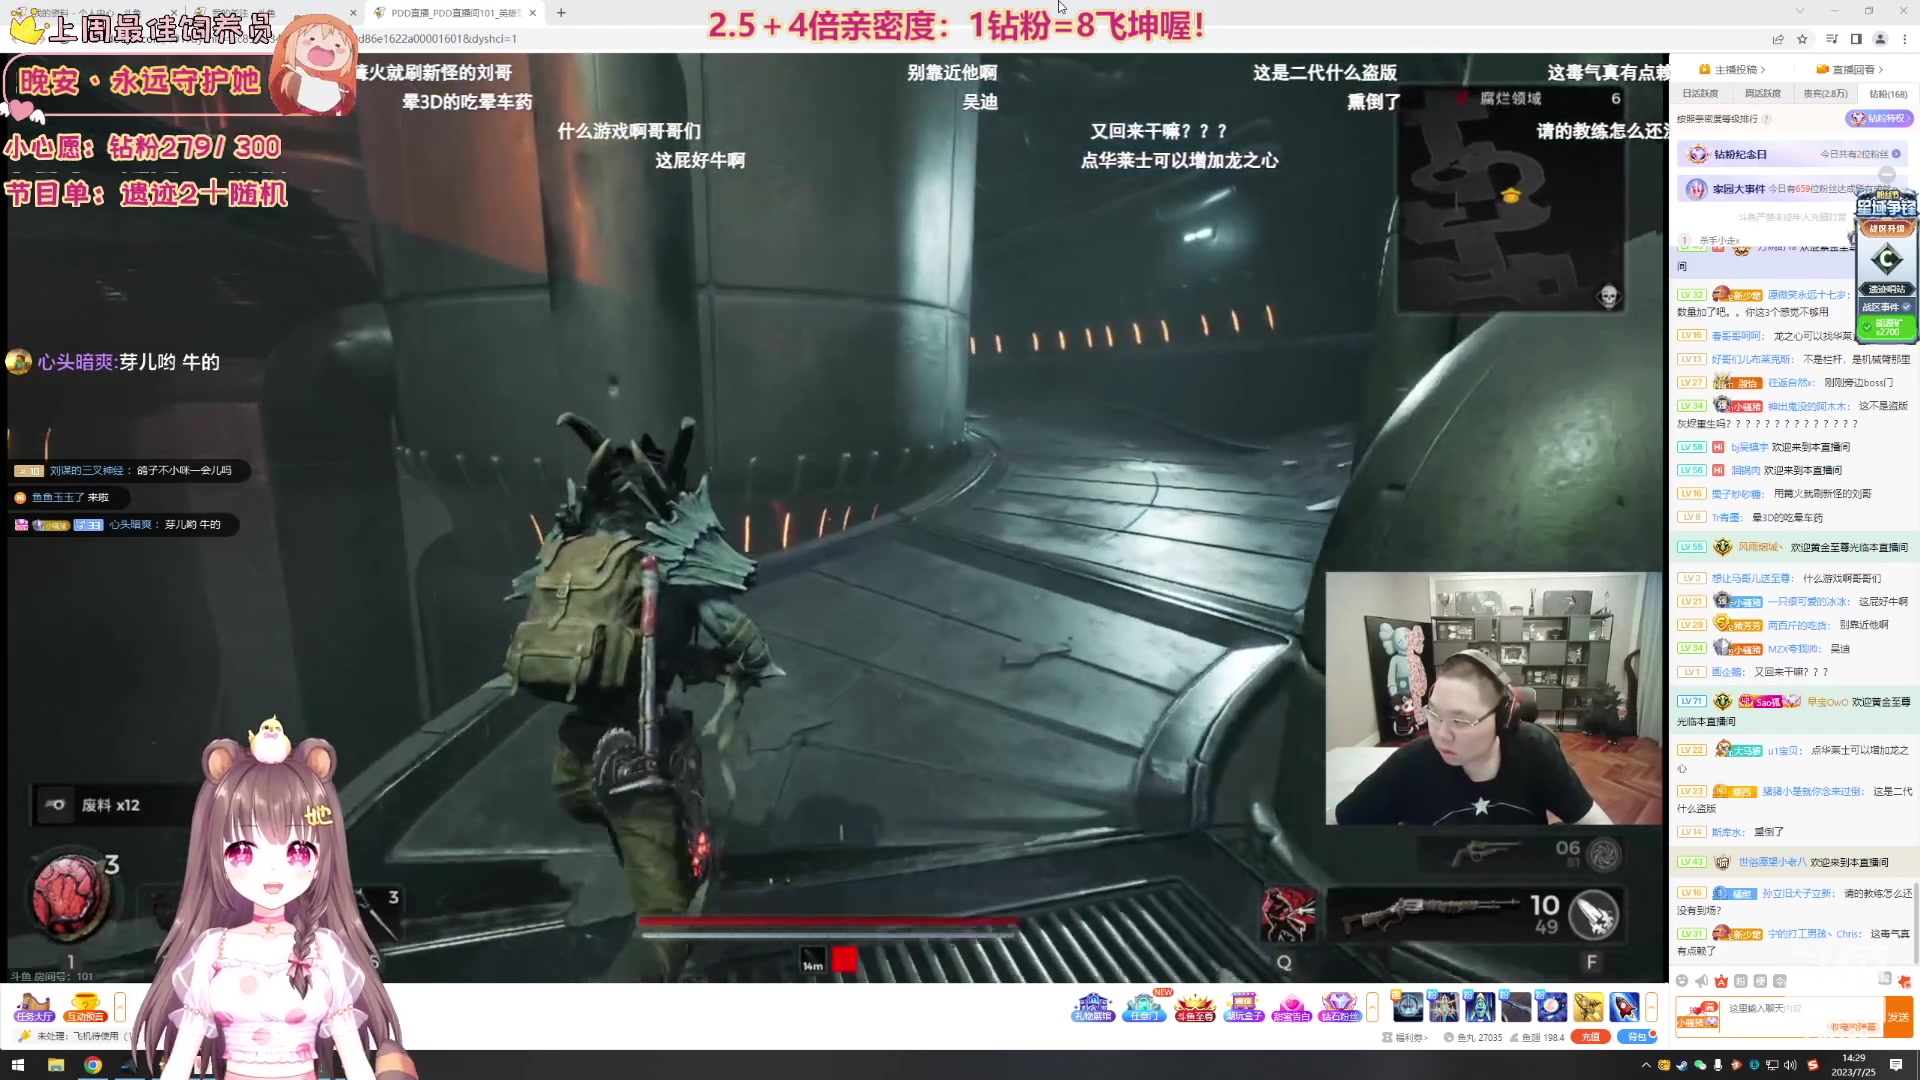Open the 斗鱼至尊 crown icon
This screenshot has height=1080, width=1920.
coord(1194,1006)
